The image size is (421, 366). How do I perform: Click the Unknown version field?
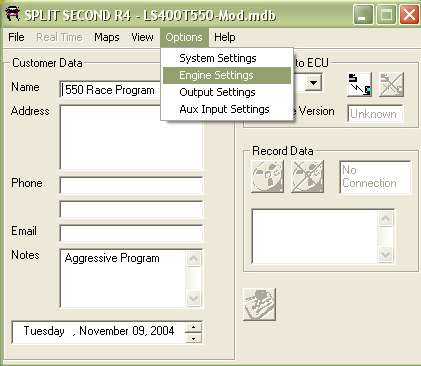click(x=375, y=114)
